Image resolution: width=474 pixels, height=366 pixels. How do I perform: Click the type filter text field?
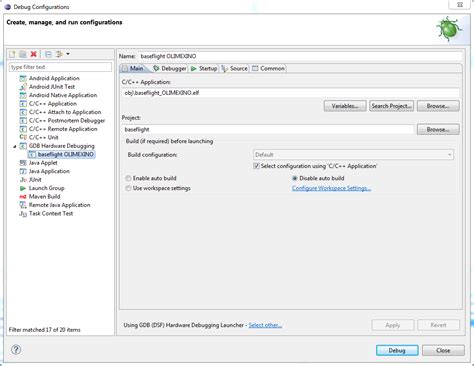tap(60, 67)
